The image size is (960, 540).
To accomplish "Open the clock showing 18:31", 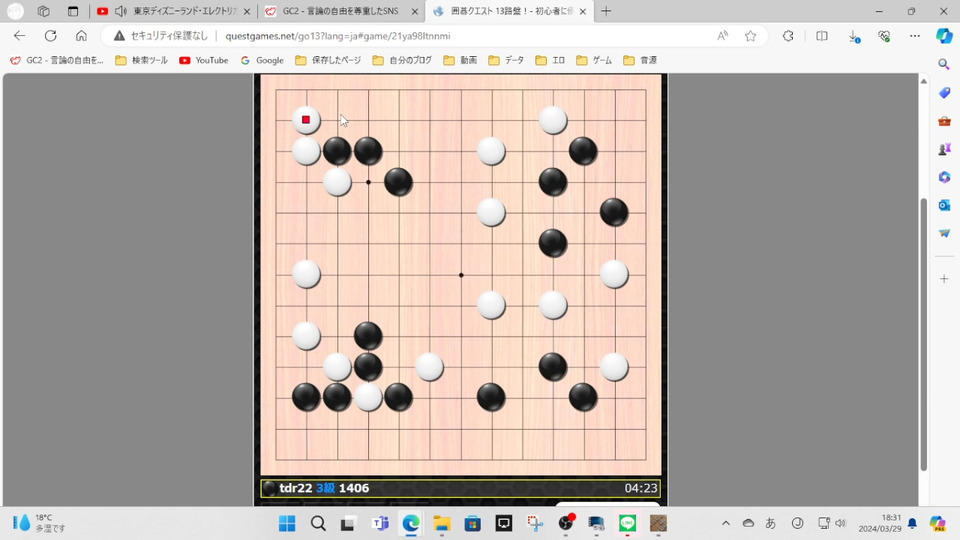I will (x=880, y=523).
